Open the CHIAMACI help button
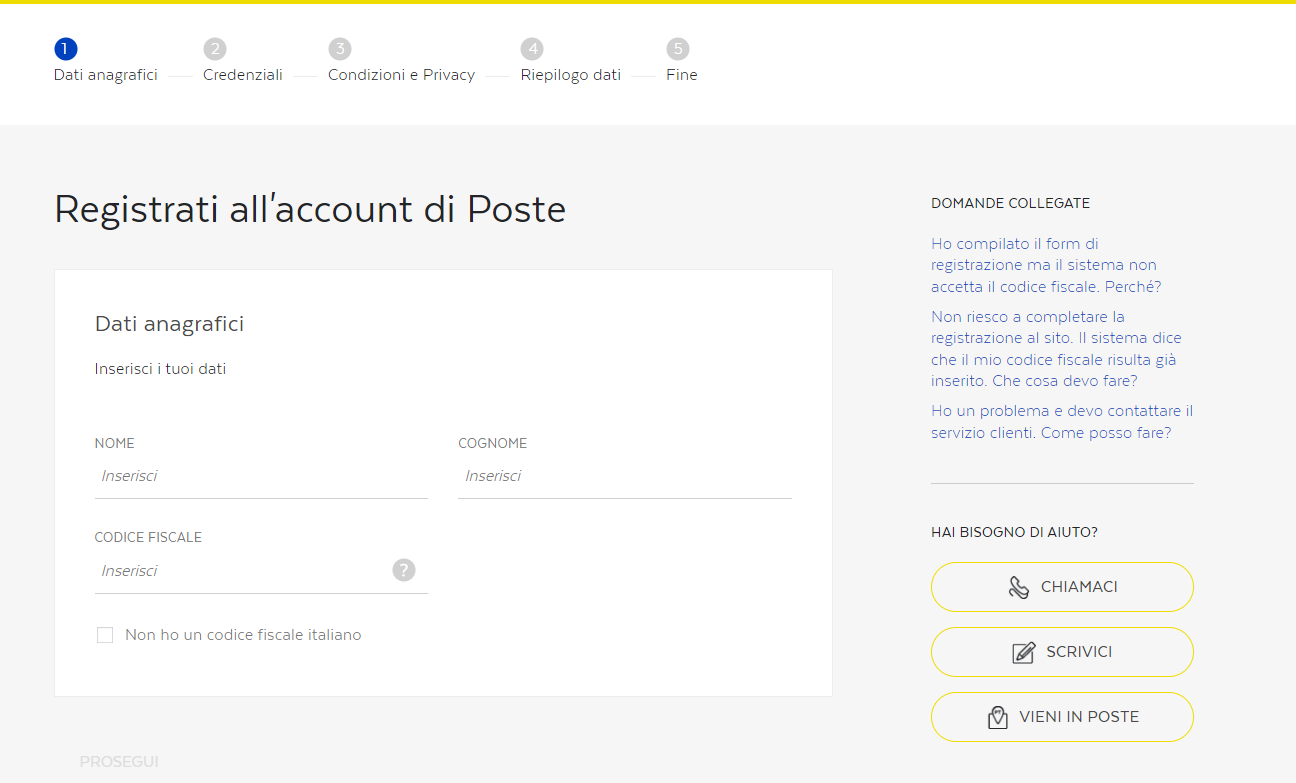The height and width of the screenshot is (783, 1296). pyautogui.click(x=1062, y=587)
